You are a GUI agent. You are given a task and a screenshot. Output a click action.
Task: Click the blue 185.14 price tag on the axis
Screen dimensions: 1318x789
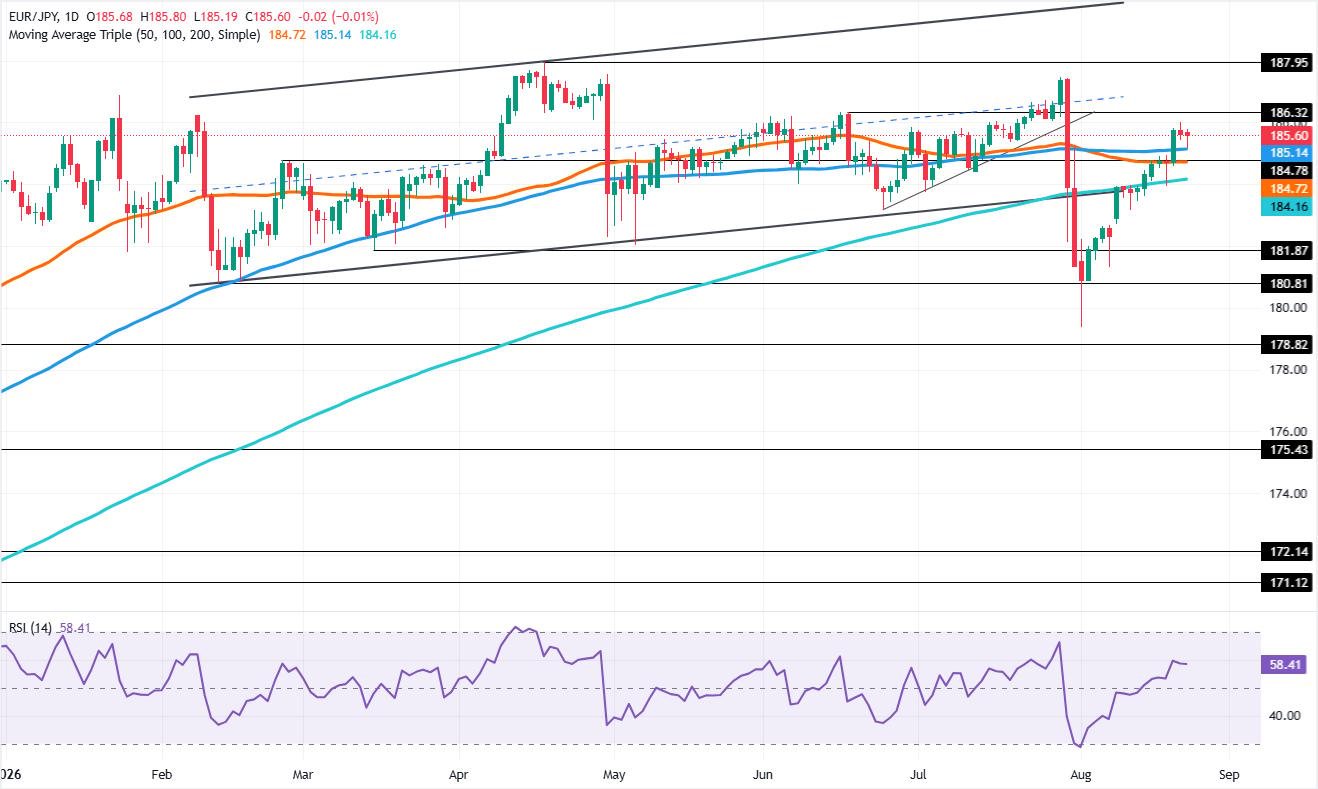coord(1286,153)
